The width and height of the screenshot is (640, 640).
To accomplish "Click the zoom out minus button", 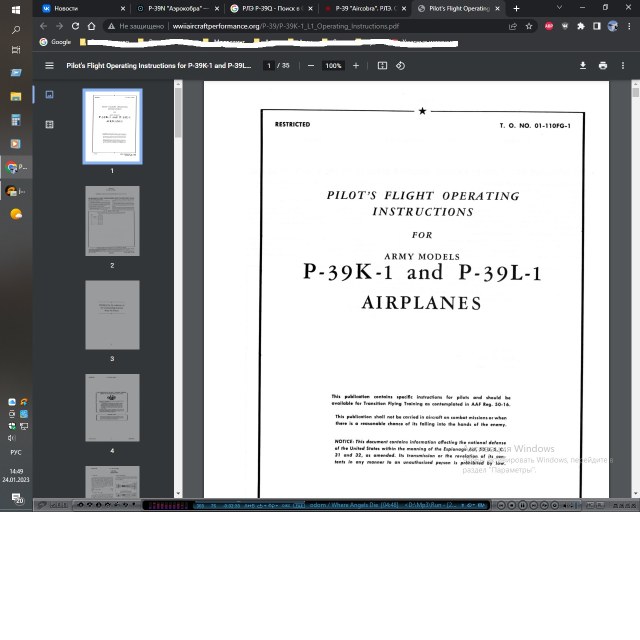I will point(311,66).
